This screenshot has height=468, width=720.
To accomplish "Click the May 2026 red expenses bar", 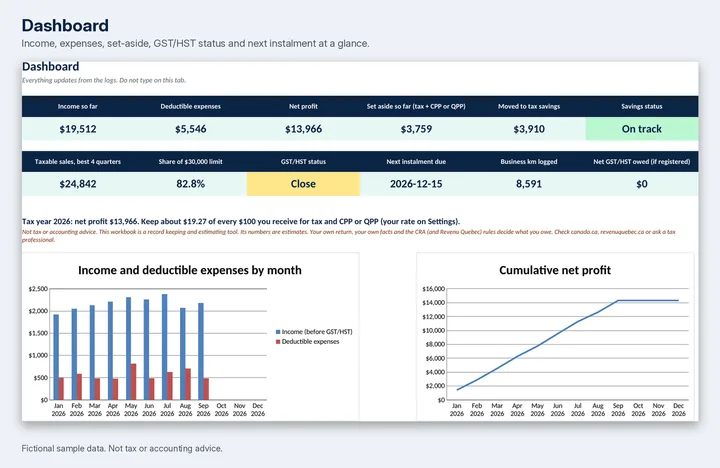I will [x=134, y=382].
